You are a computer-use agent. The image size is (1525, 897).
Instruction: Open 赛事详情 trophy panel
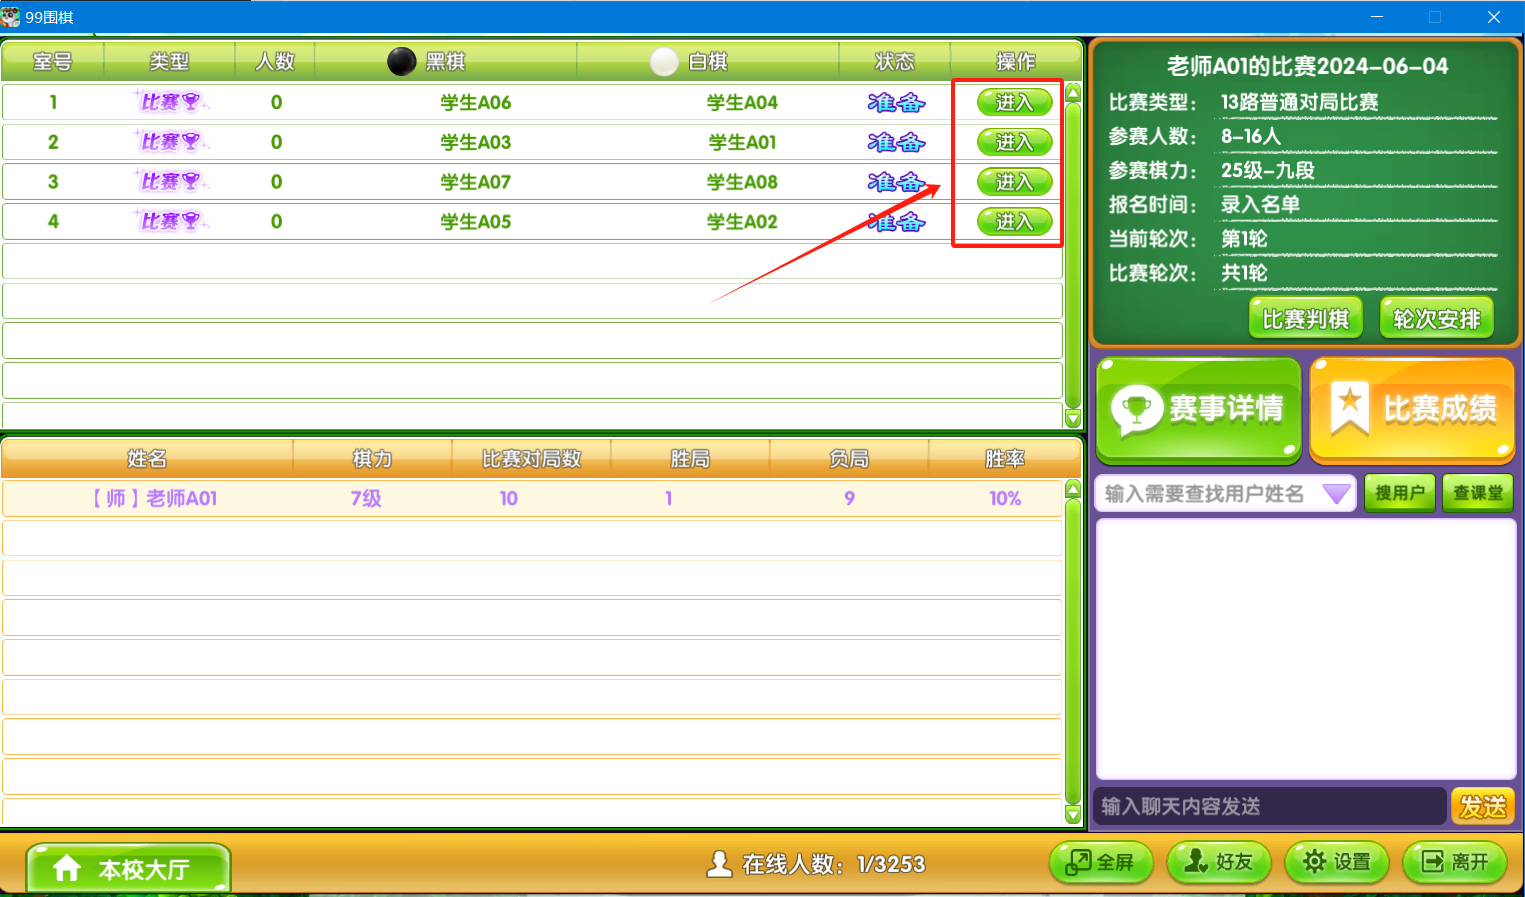click(x=1199, y=409)
